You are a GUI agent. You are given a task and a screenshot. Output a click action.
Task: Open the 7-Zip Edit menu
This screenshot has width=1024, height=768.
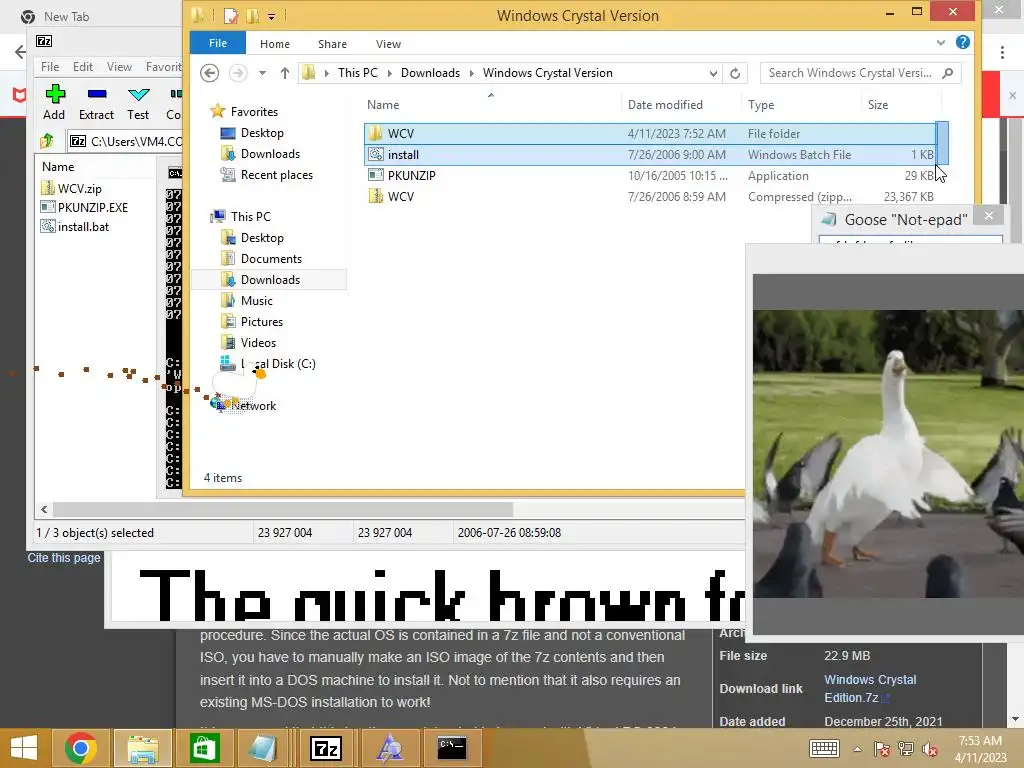pyautogui.click(x=82, y=67)
